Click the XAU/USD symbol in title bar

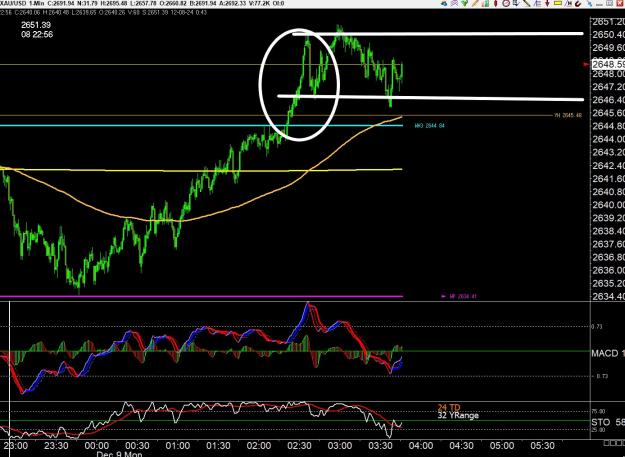12,3
